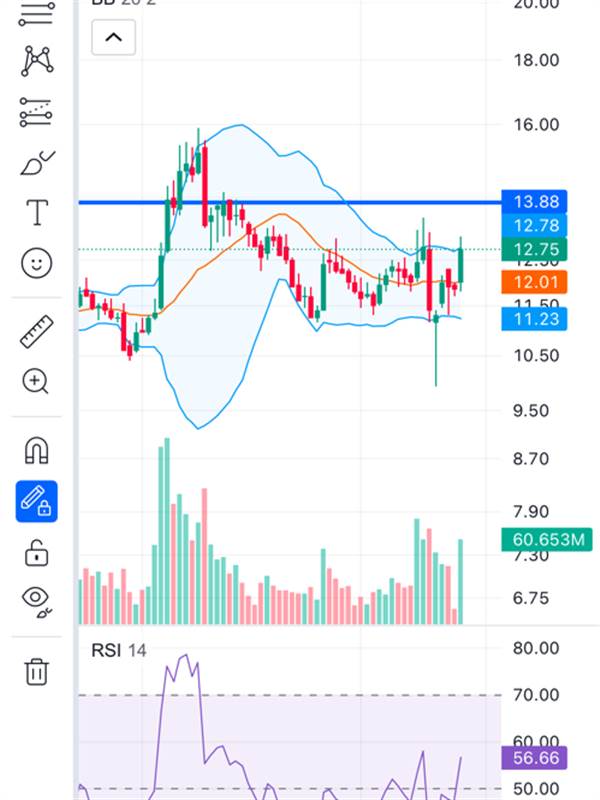Collapse the indicator legend chevron

pyautogui.click(x=114, y=37)
